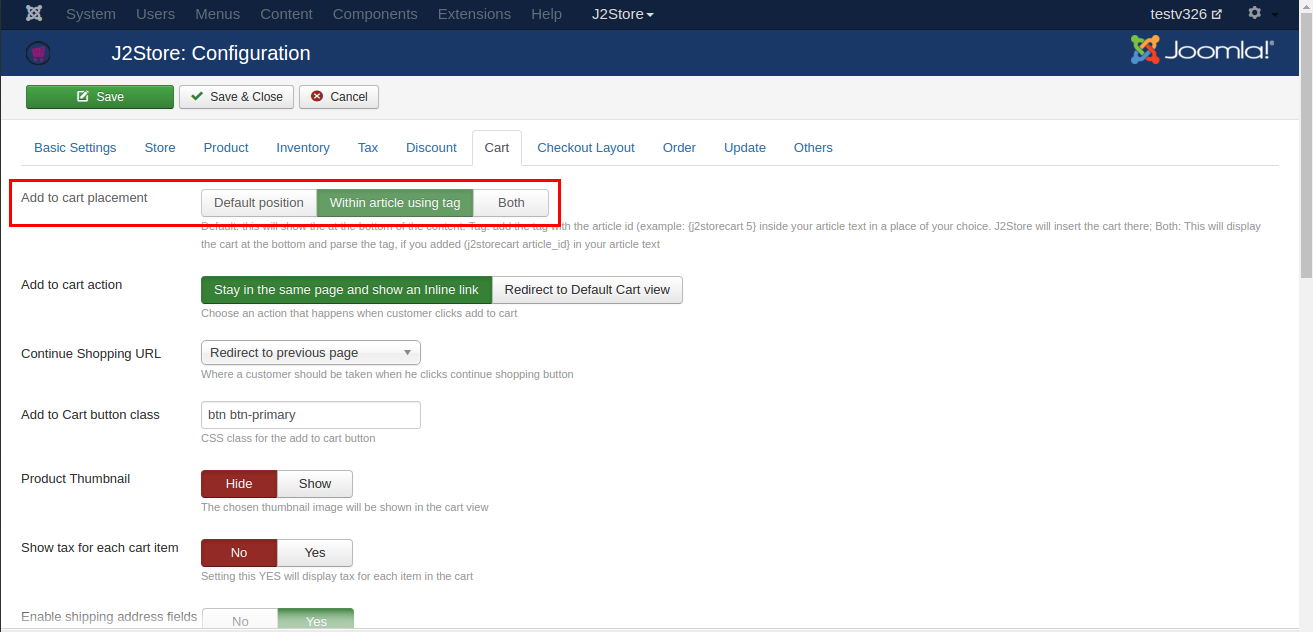Open the settings gear menu
Viewport: 1313px width, 632px height.
tap(1256, 14)
